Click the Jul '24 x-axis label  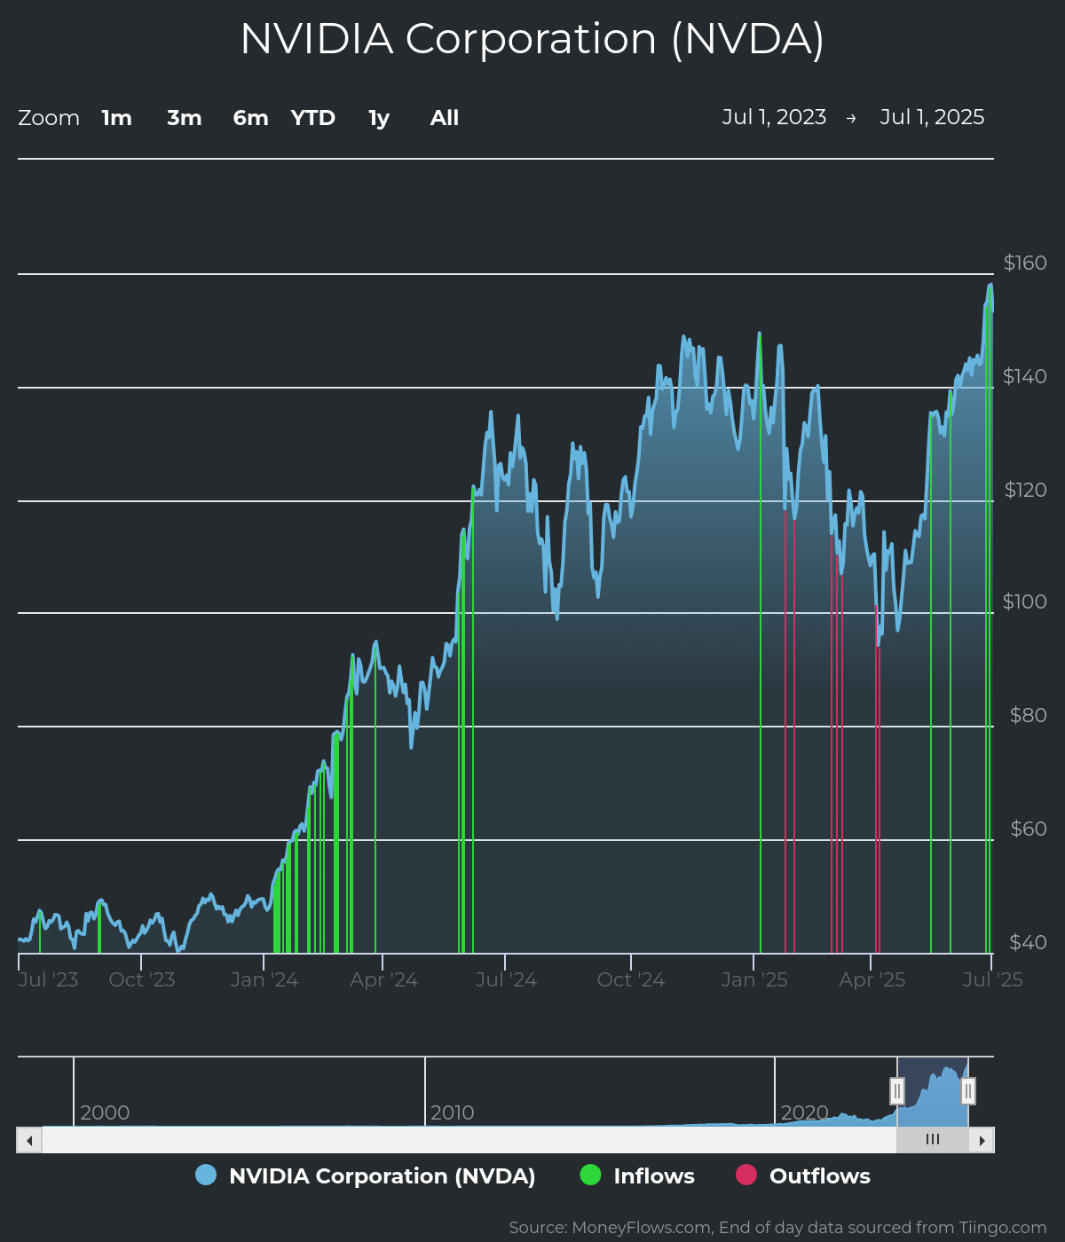click(506, 980)
